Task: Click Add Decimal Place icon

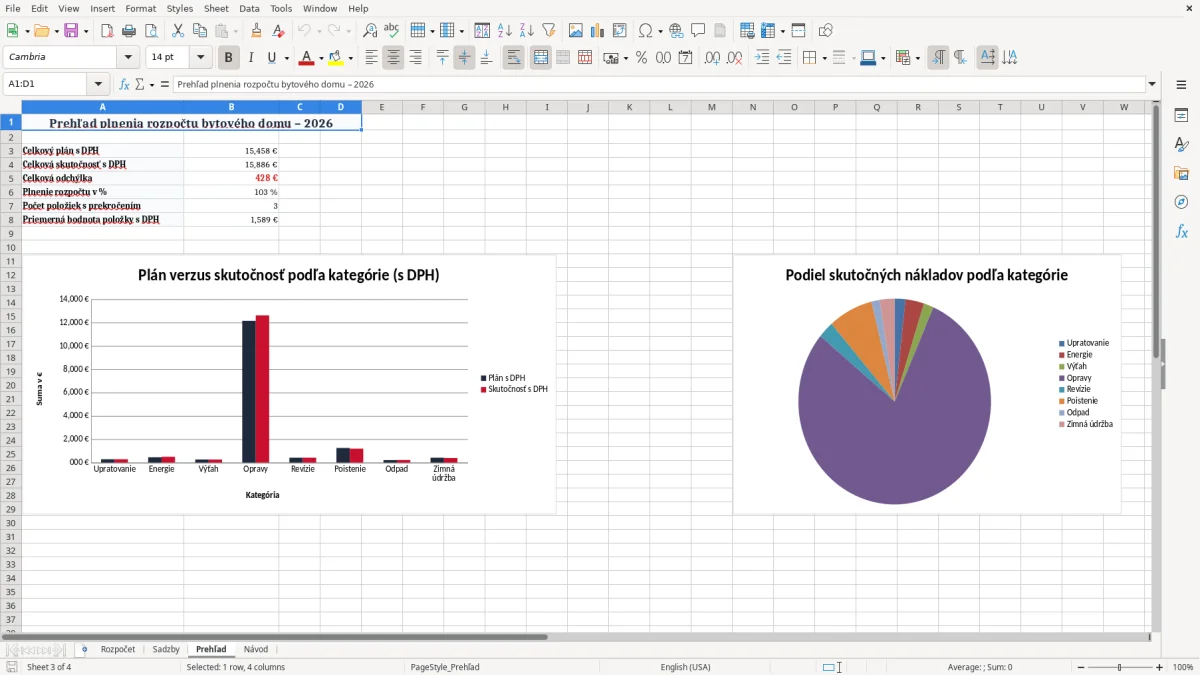Action: click(x=713, y=57)
